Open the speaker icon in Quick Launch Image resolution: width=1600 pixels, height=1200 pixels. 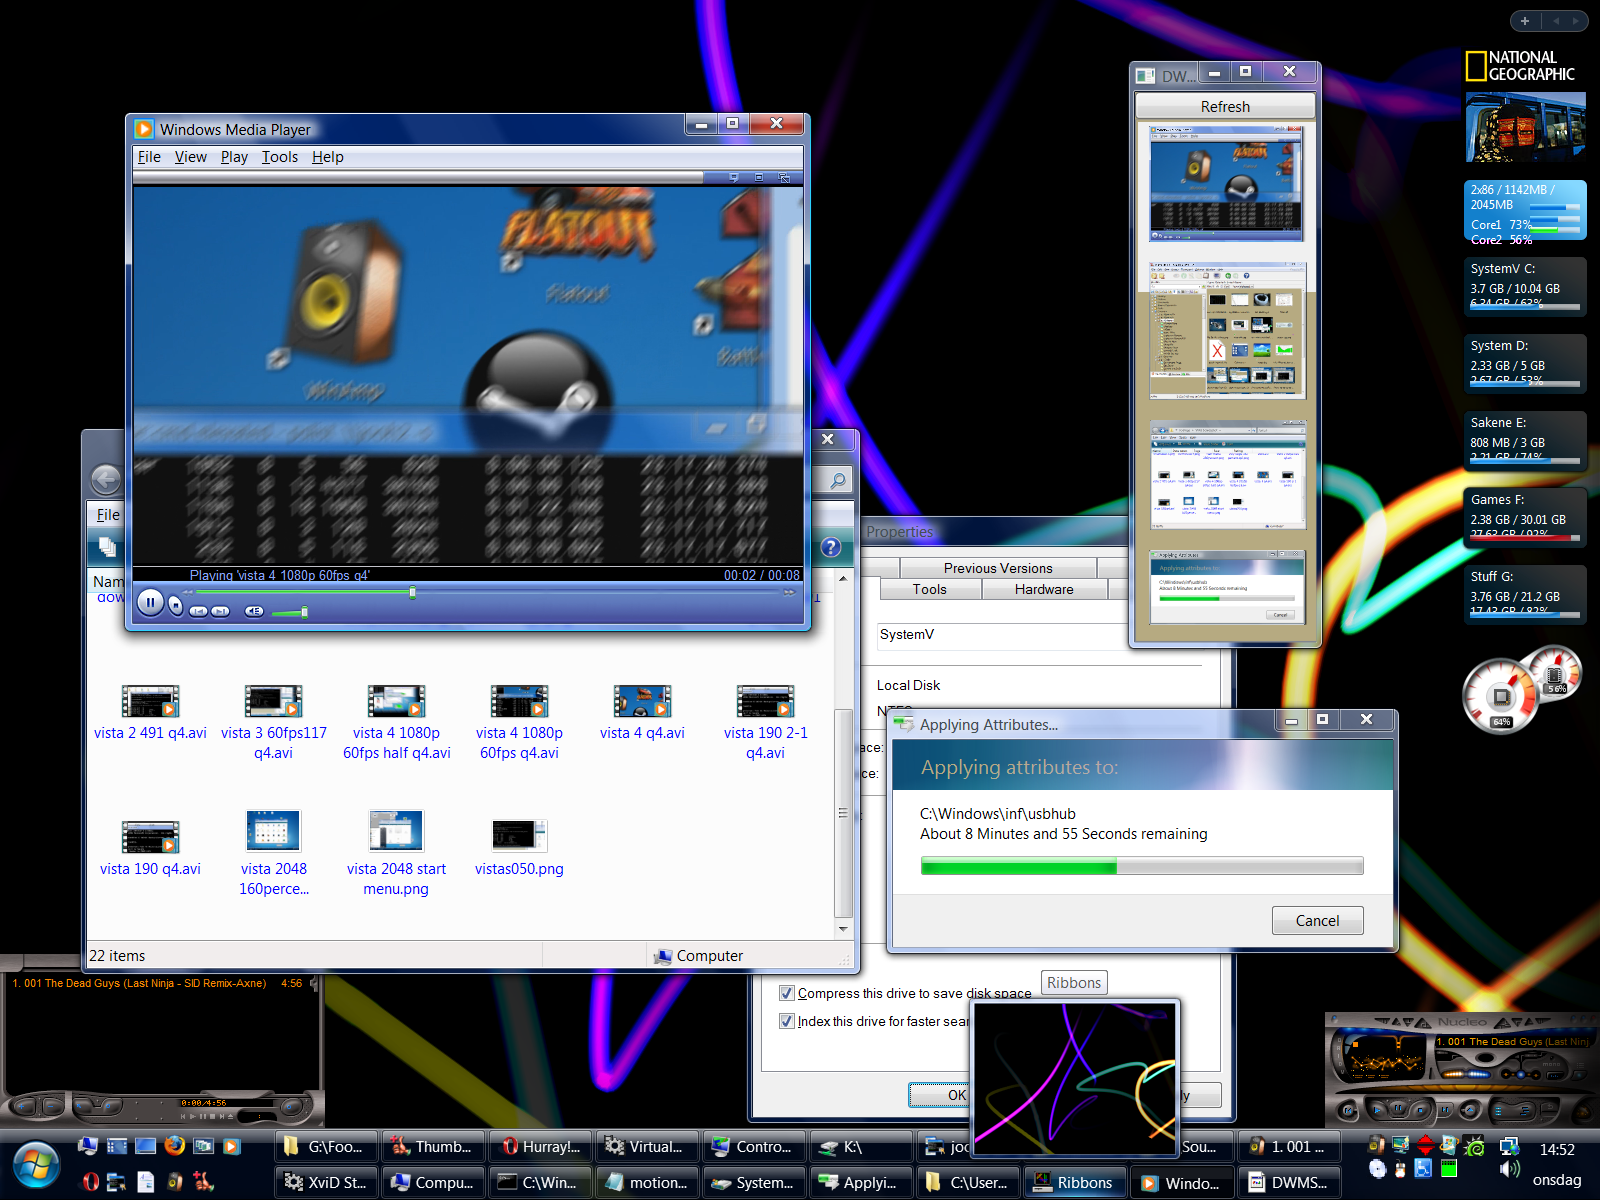175,1181
